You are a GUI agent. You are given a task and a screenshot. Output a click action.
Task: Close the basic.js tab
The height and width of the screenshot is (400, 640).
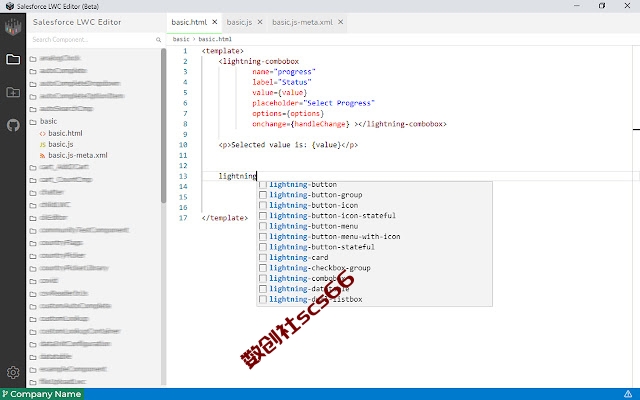[x=260, y=22]
